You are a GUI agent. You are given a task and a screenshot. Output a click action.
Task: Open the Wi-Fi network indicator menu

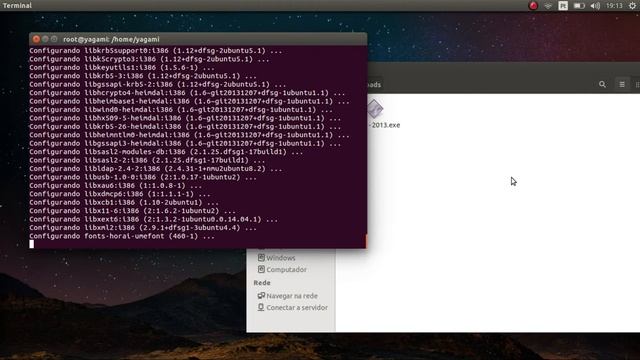pyautogui.click(x=548, y=6)
